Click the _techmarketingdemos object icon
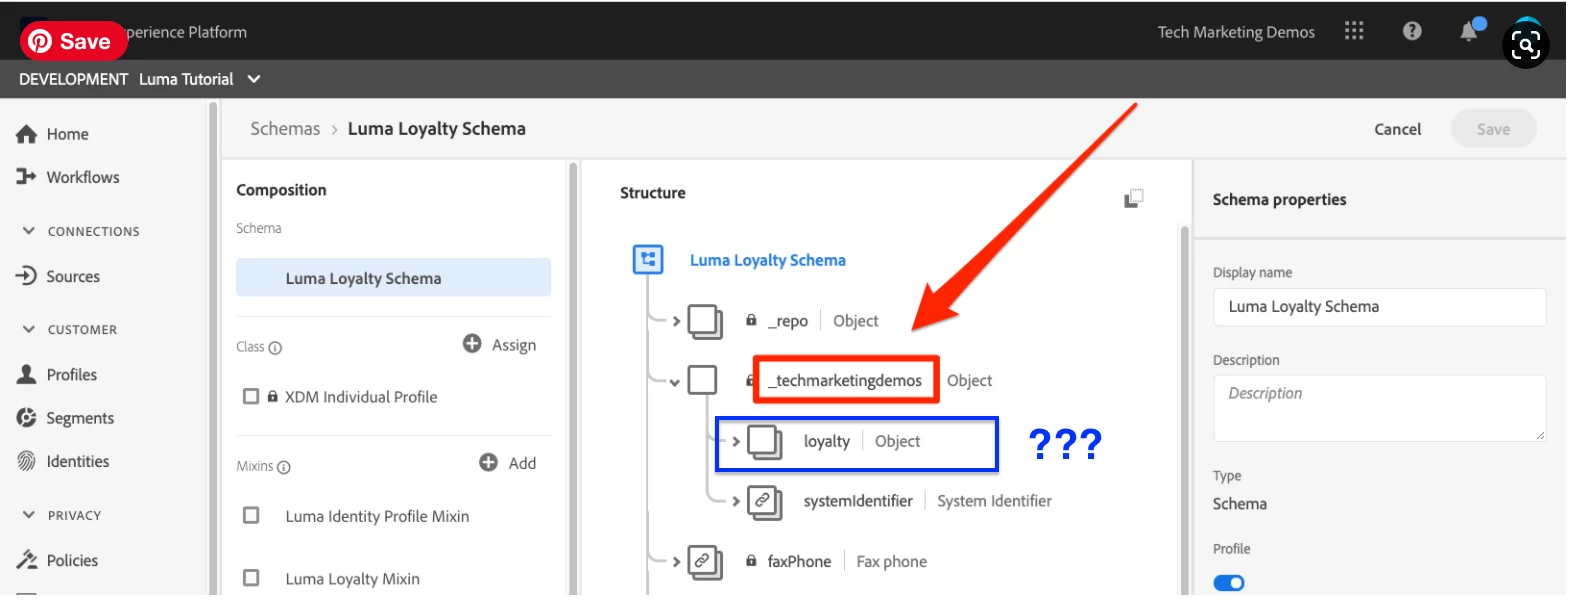The width and height of the screenshot is (1572, 600). point(703,380)
